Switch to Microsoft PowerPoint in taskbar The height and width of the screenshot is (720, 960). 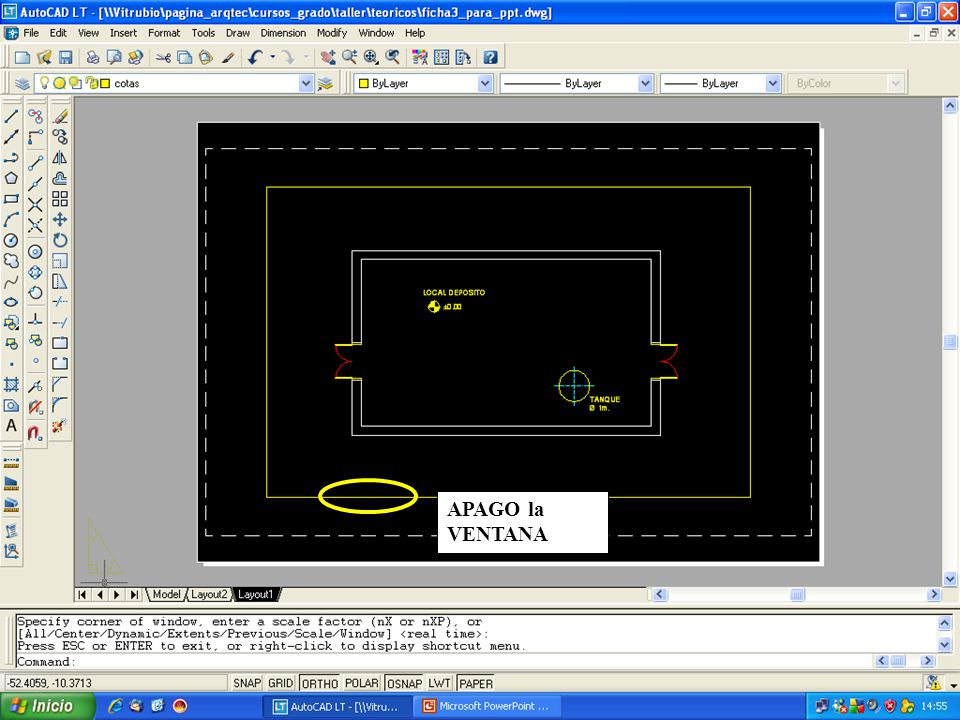coord(489,706)
